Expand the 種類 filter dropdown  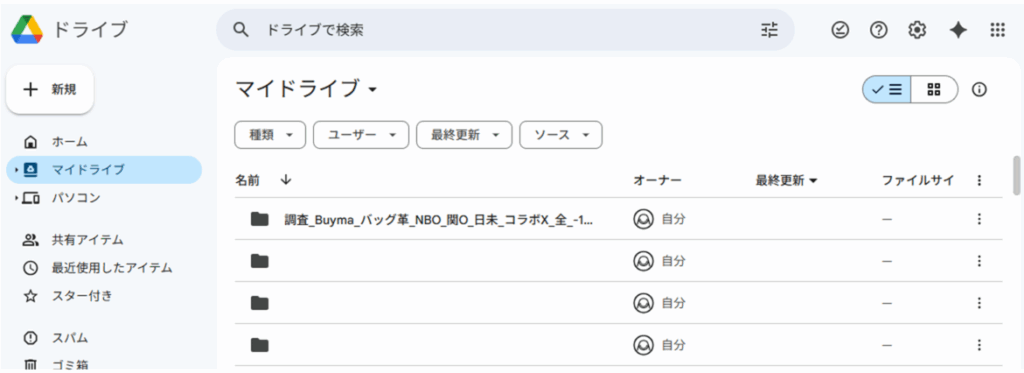(270, 135)
